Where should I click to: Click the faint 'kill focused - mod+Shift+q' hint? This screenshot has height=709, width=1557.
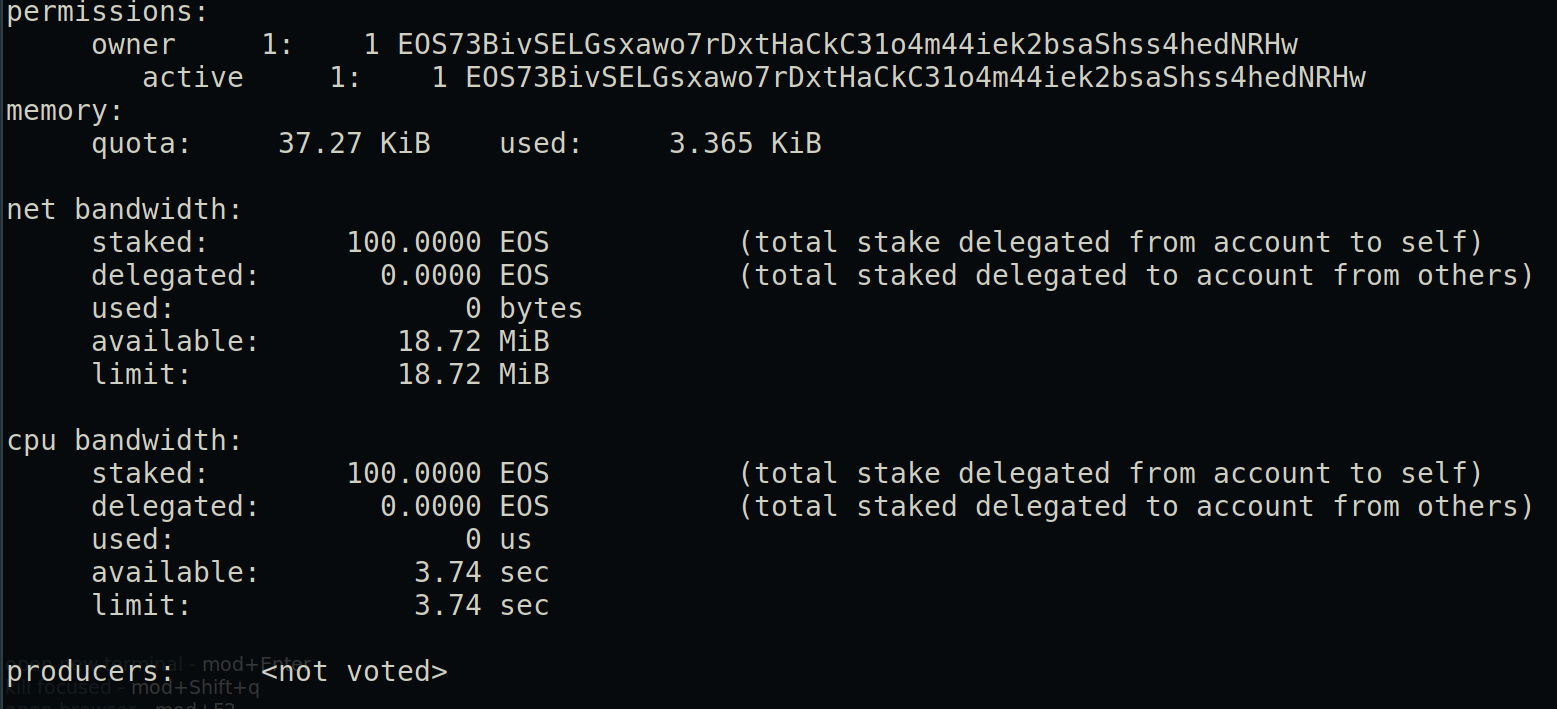click(x=133, y=689)
